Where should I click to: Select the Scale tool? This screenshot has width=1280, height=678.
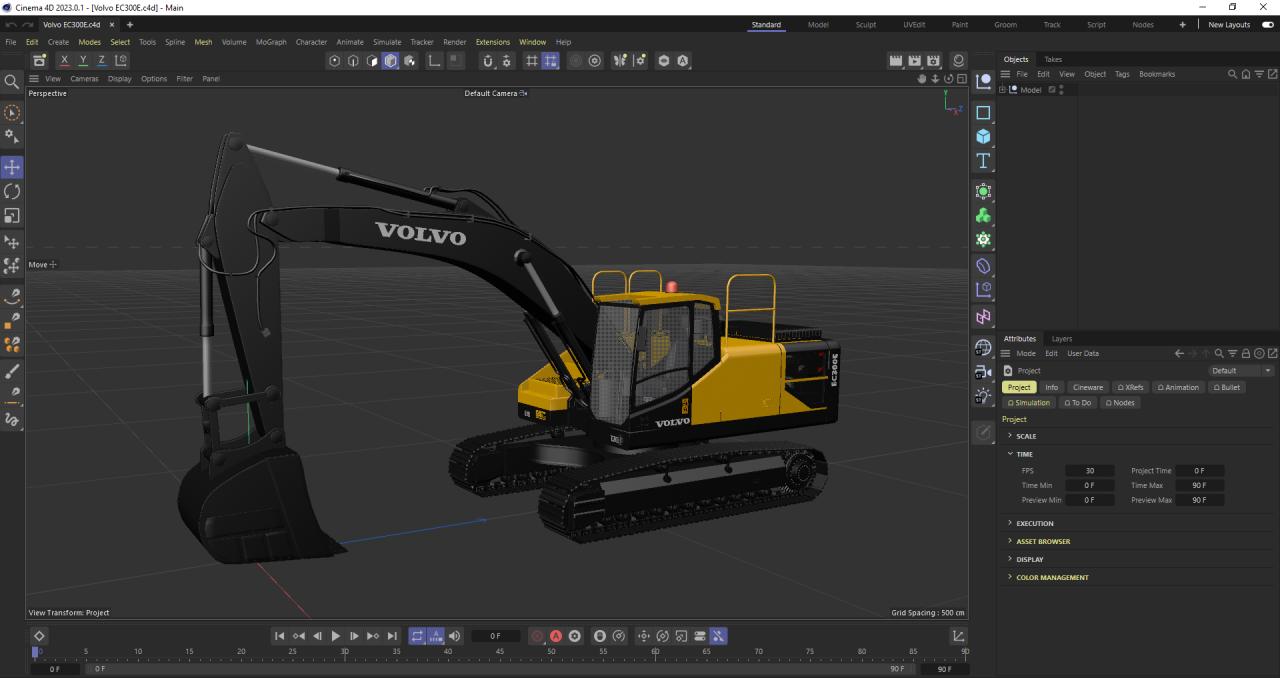[x=12, y=216]
